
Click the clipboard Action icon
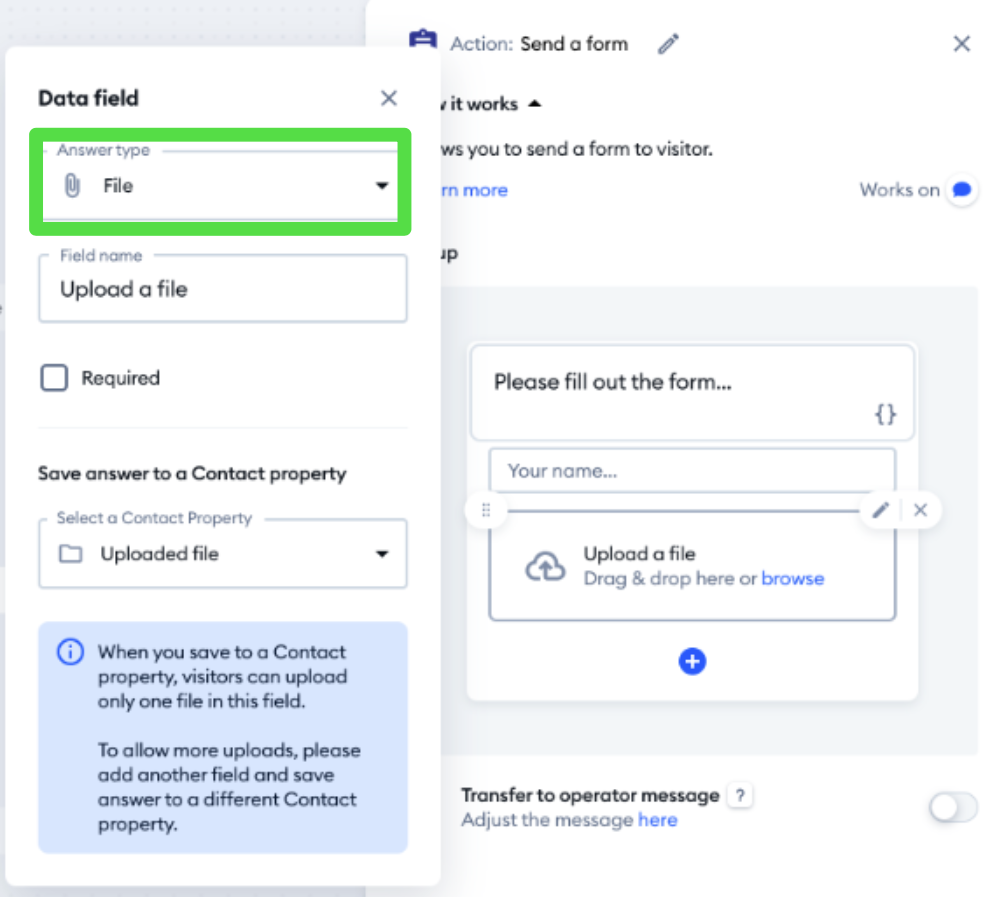[423, 40]
